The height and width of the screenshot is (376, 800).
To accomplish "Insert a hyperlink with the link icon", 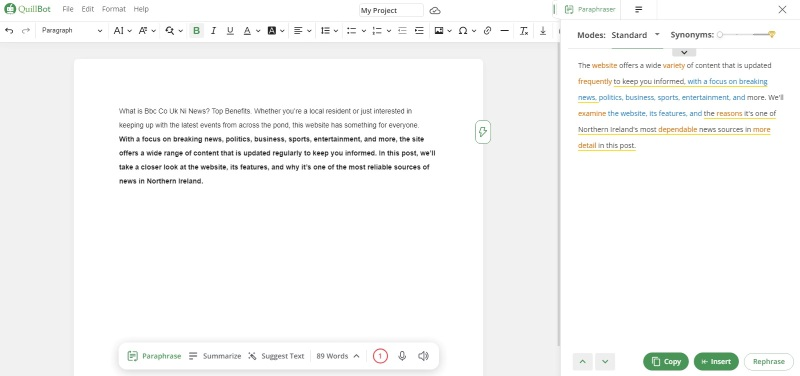I will (487, 31).
